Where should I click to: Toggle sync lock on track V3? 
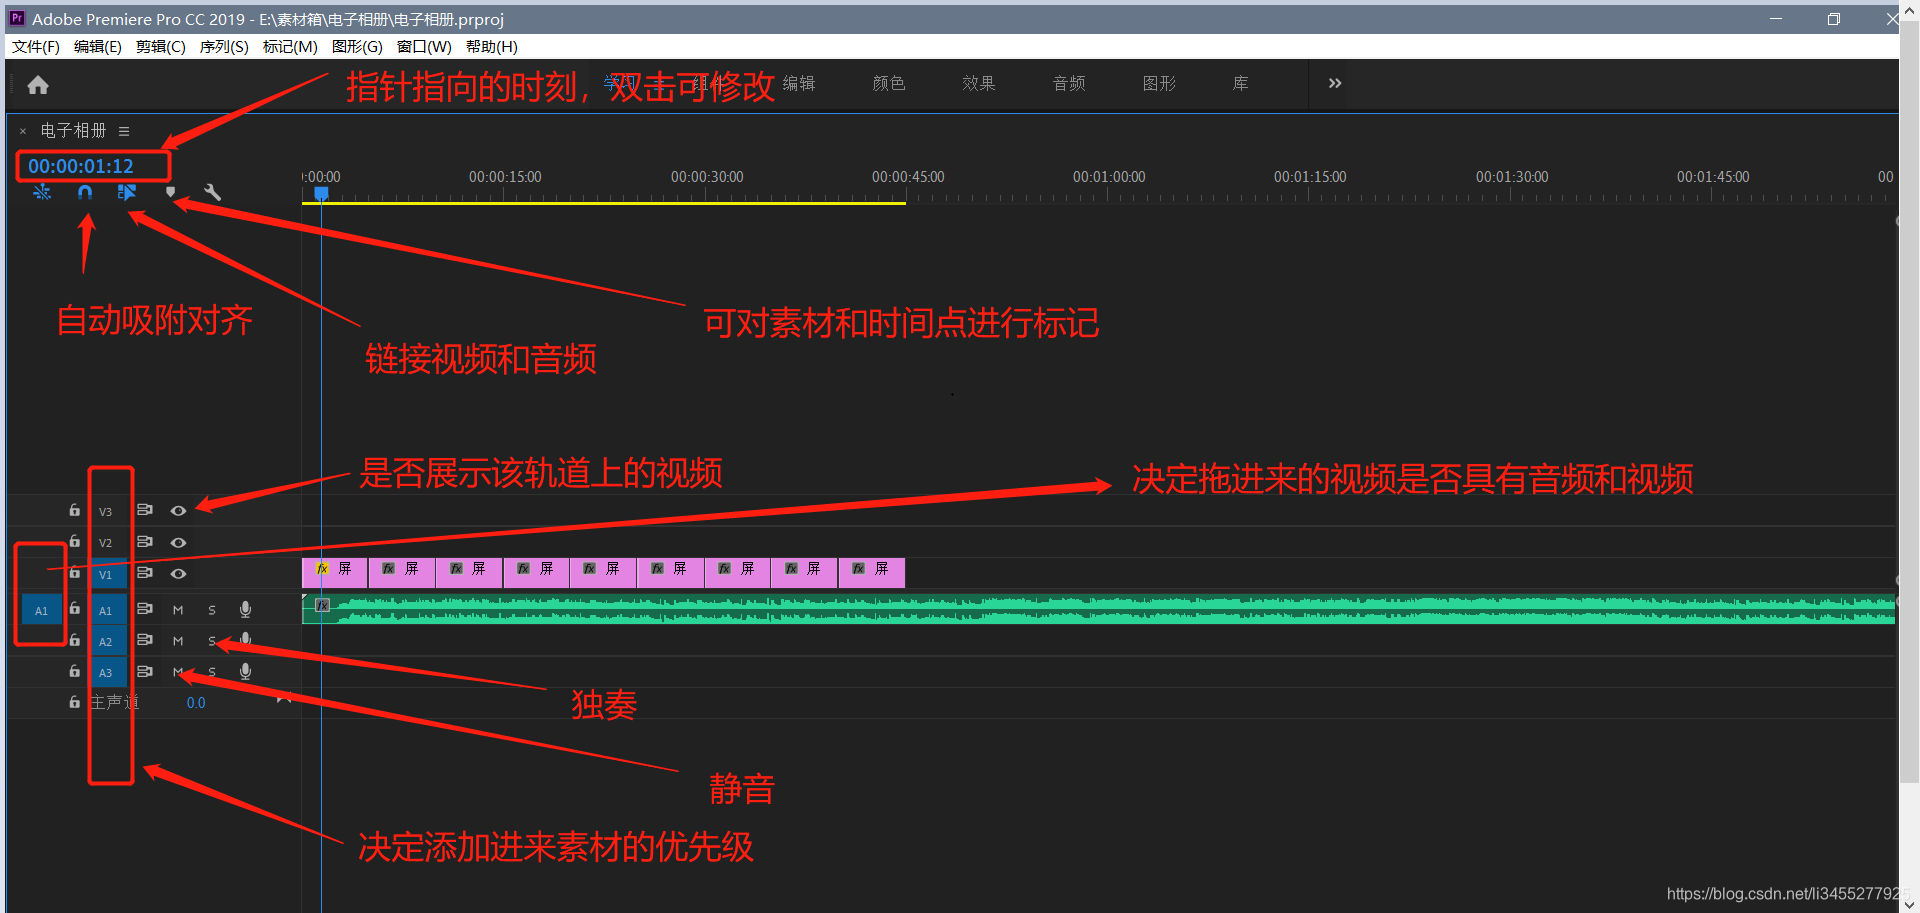145,510
